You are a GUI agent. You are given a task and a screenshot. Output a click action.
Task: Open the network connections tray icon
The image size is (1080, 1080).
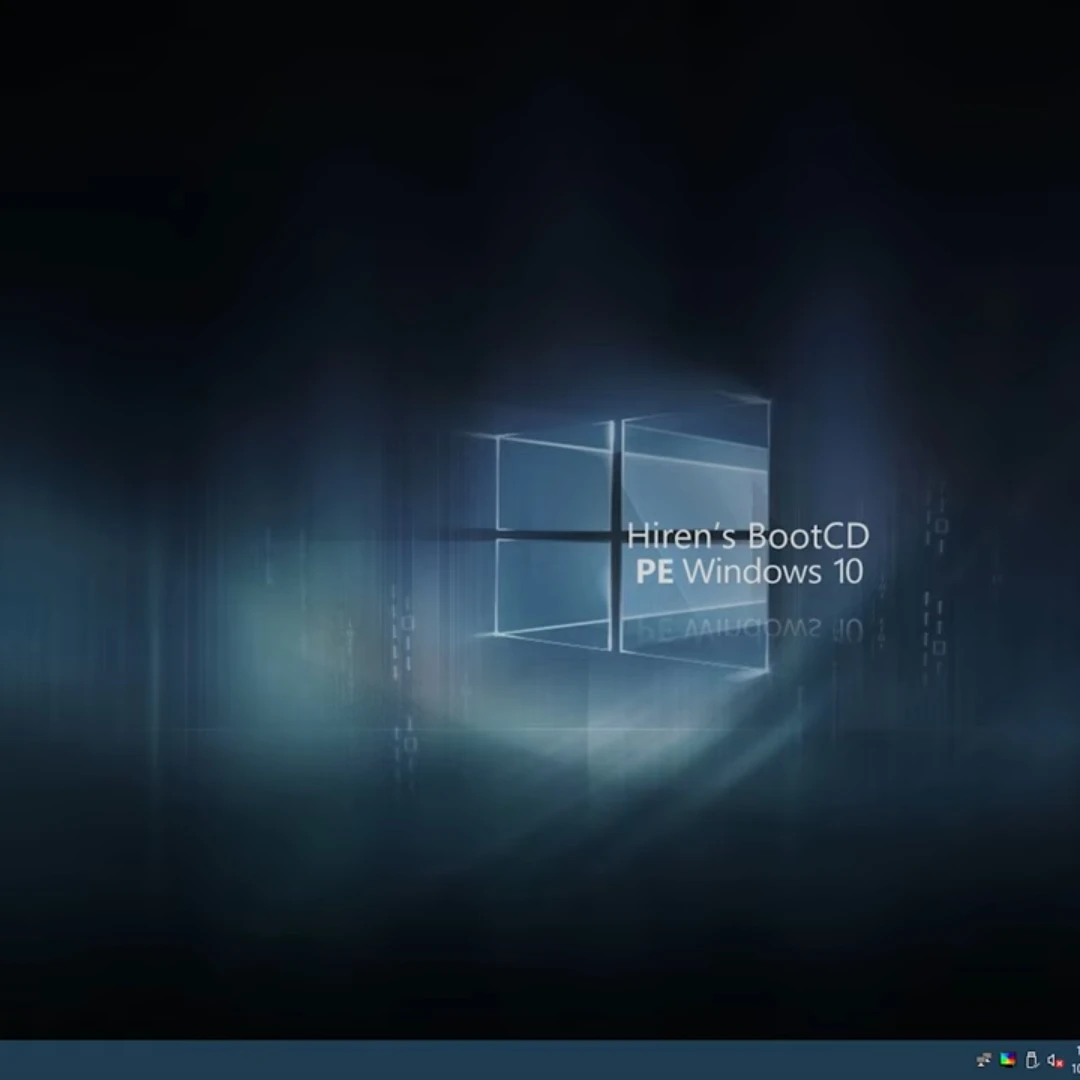[984, 1060]
